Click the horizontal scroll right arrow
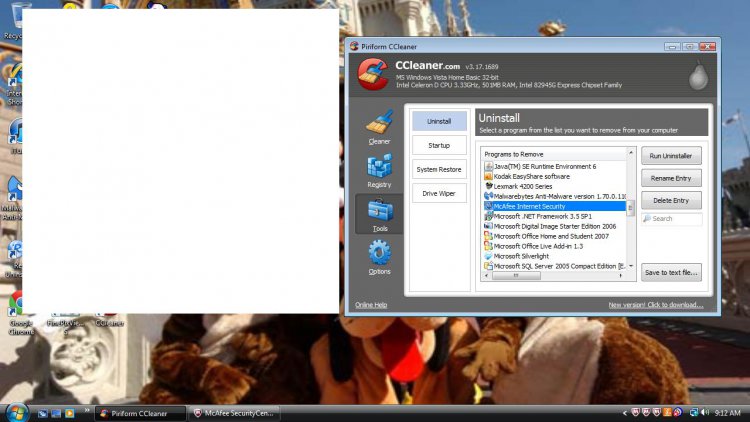 pos(621,276)
